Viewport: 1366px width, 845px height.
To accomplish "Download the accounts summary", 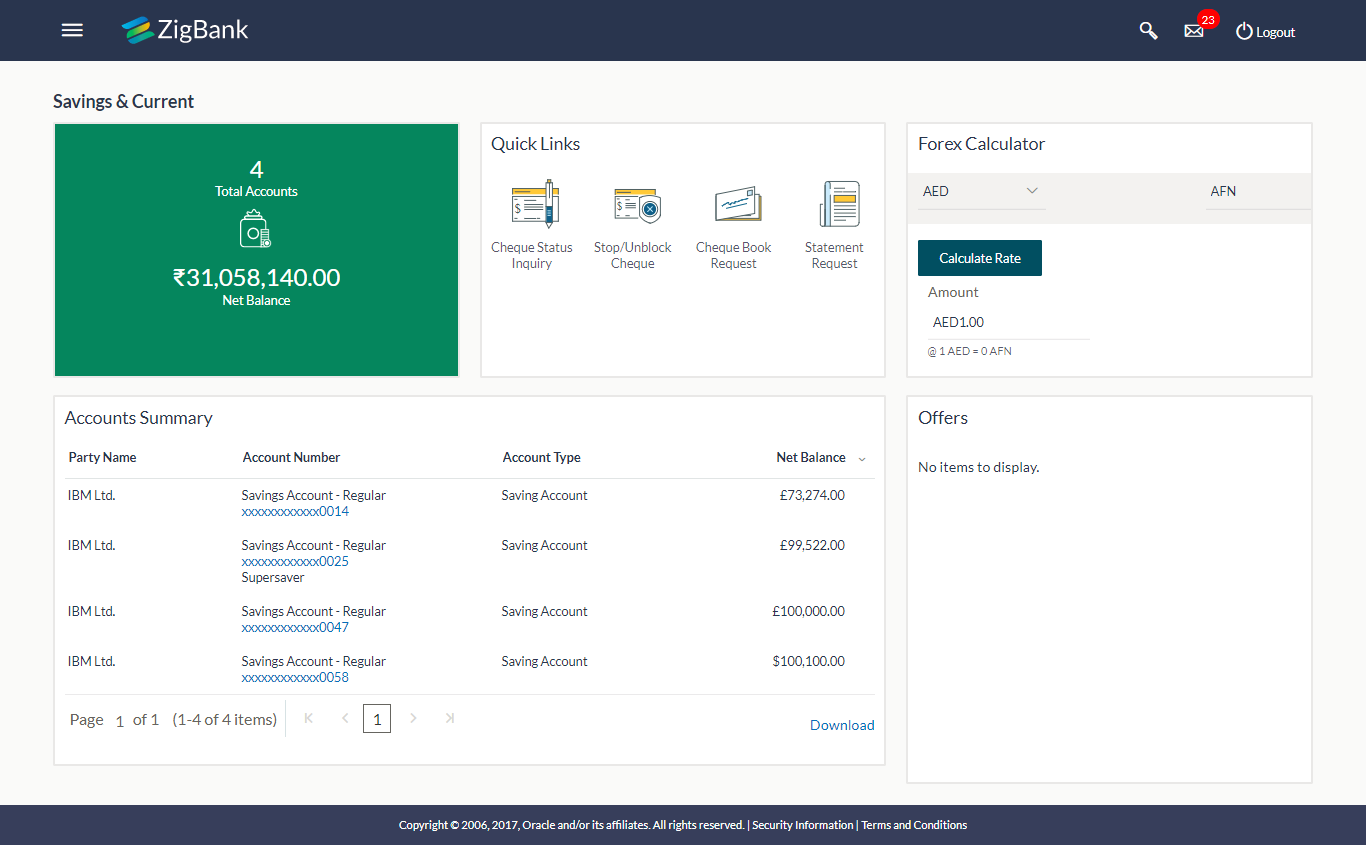I will (x=842, y=725).
